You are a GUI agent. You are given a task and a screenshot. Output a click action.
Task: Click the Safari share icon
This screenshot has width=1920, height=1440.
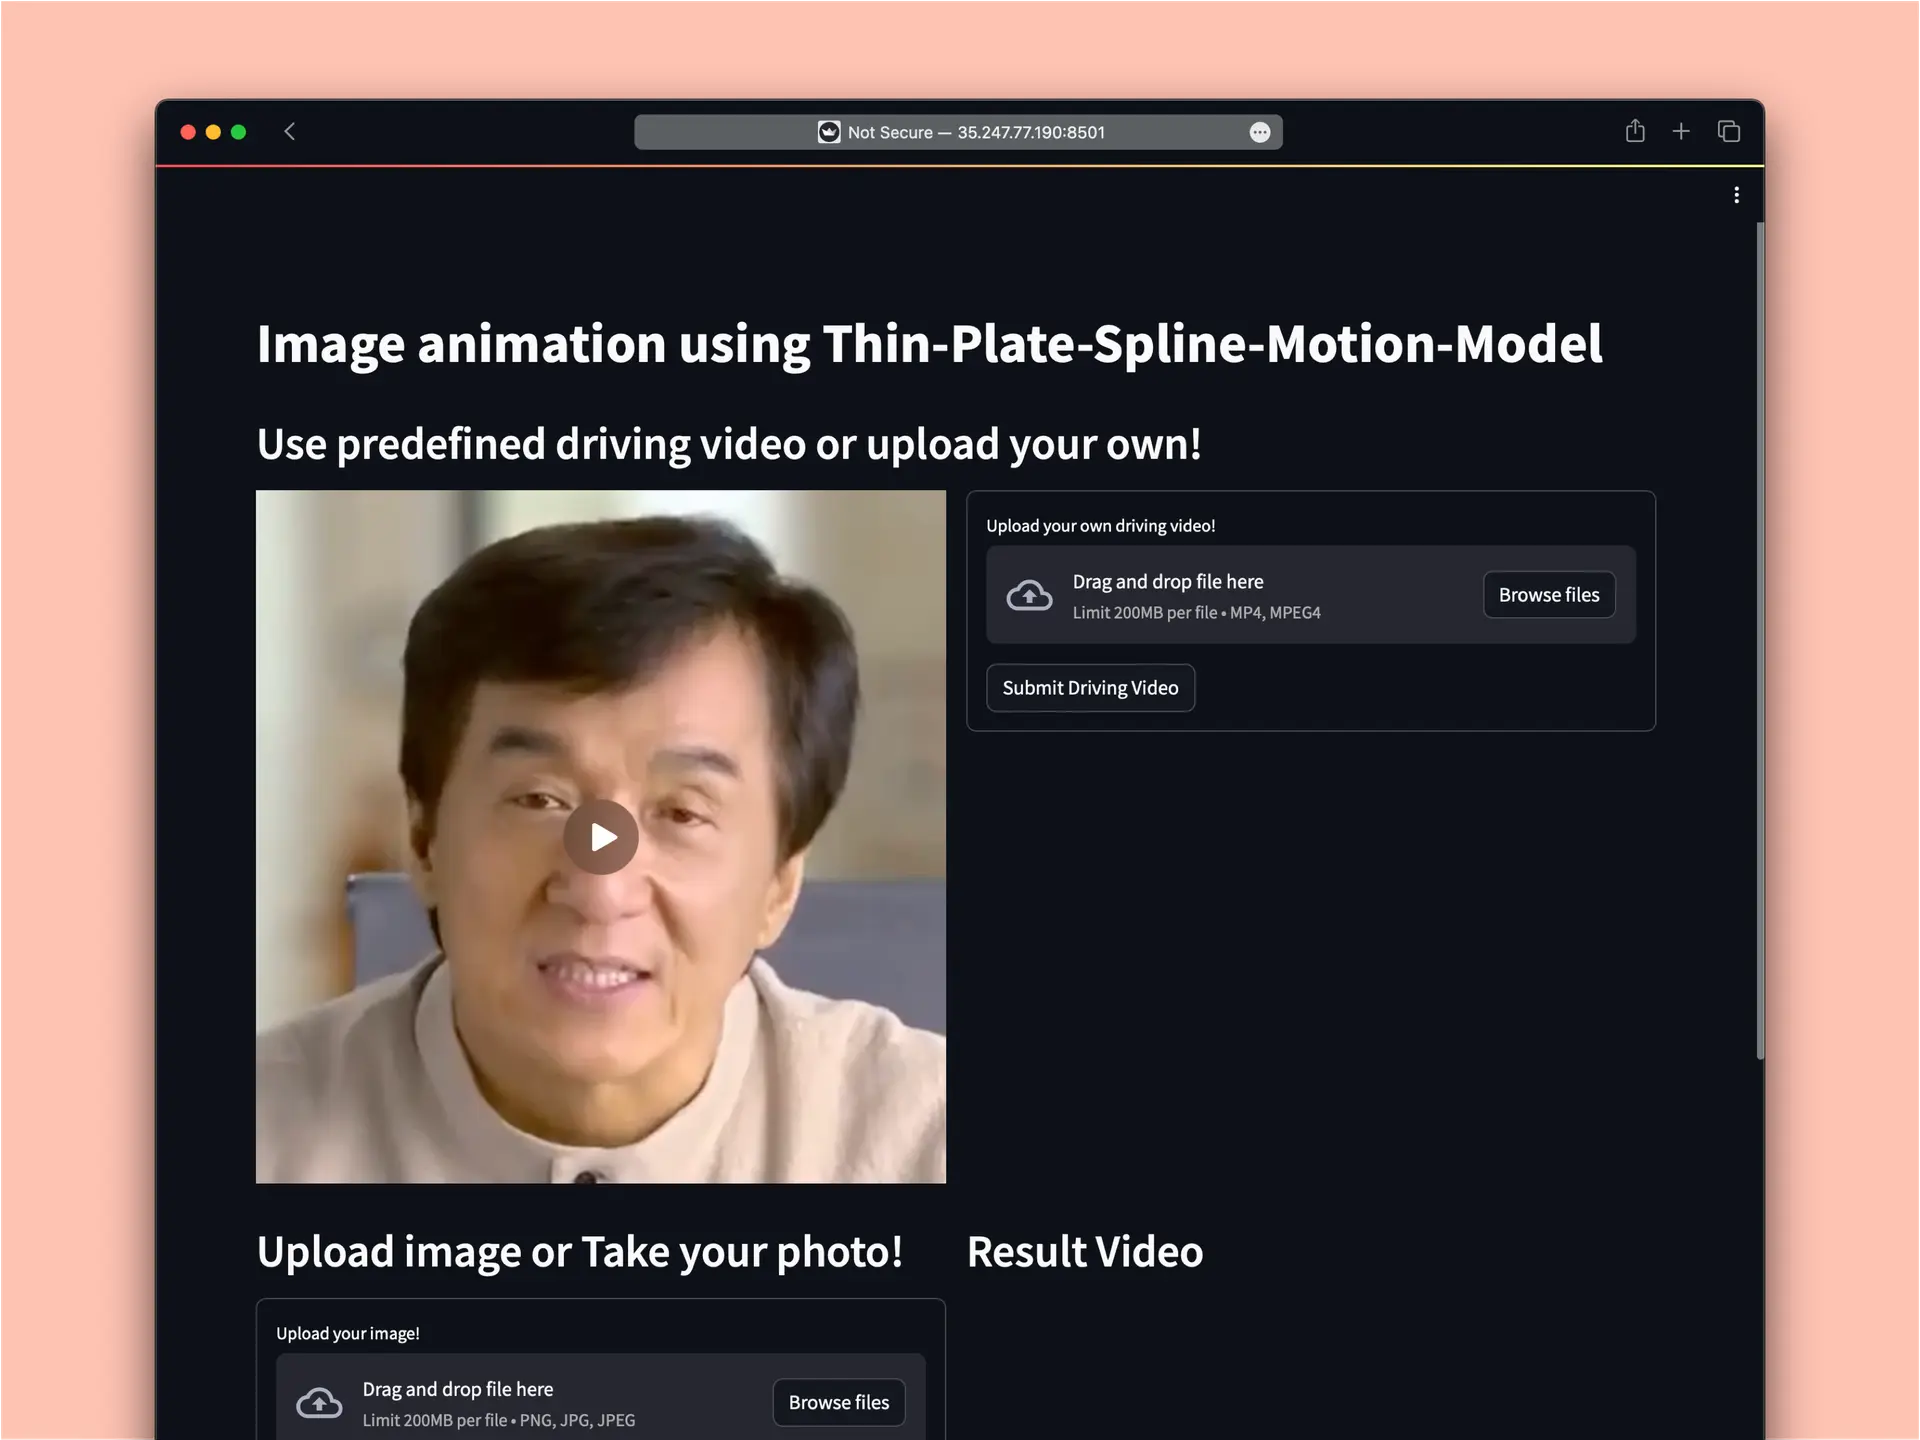[x=1635, y=131]
